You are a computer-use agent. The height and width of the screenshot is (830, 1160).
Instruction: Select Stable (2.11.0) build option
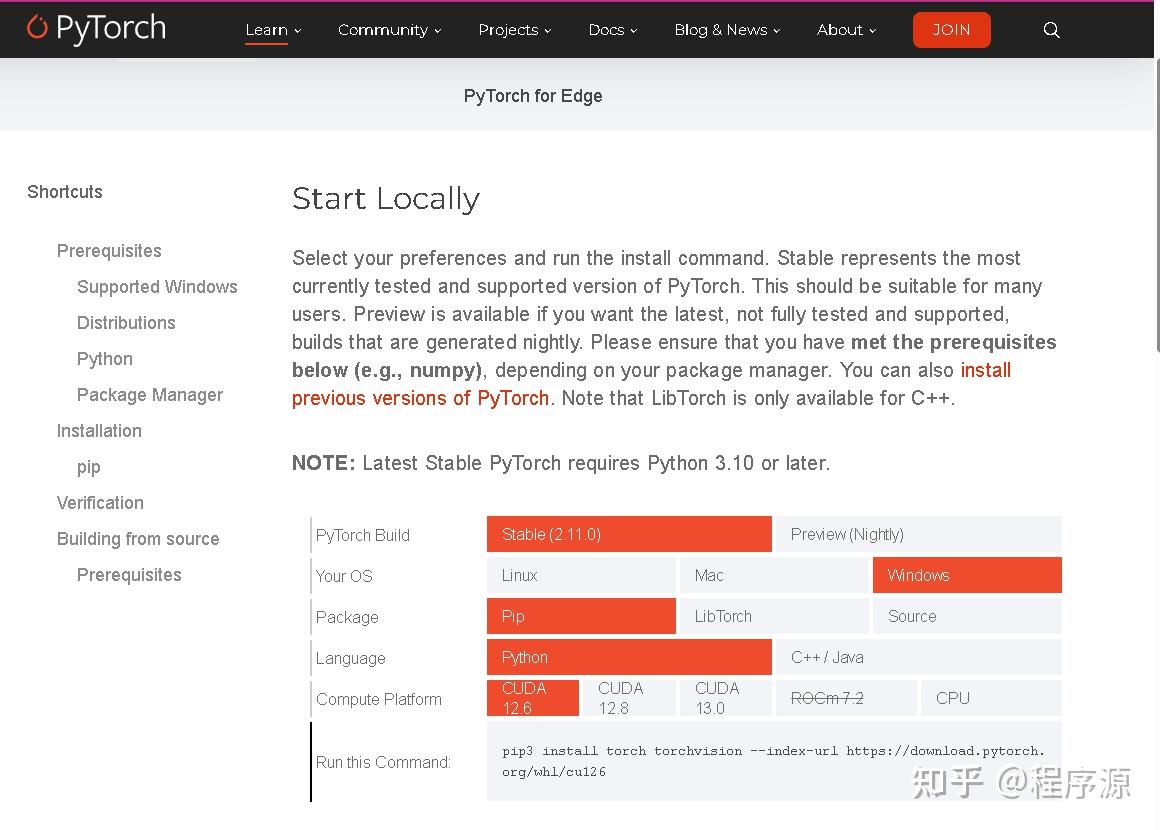(x=629, y=534)
